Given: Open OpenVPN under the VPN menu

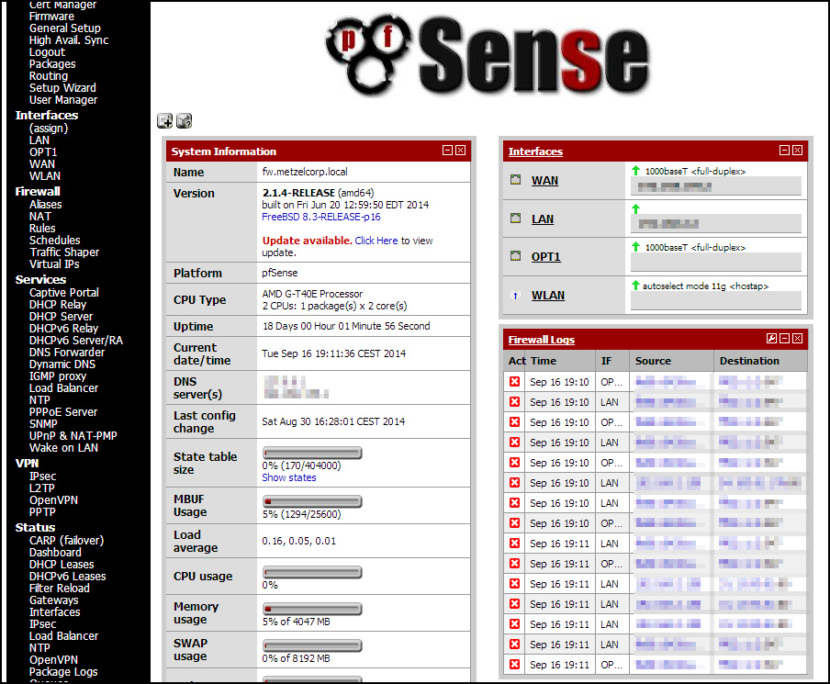Looking at the screenshot, I should [x=53, y=499].
